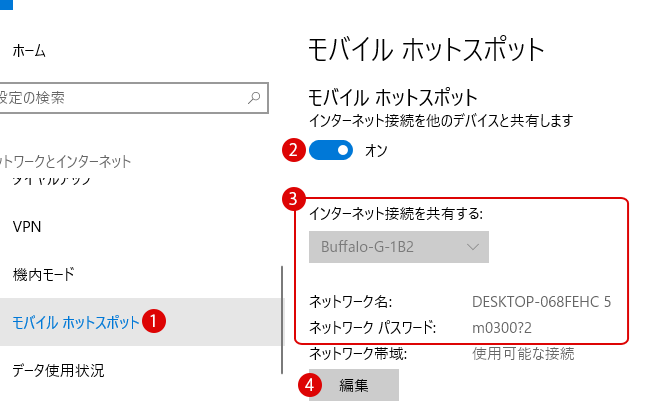Viewport: 665px width, 408px height.
Task: Click the chevron arrow on the connection dropdown
Action: click(x=473, y=247)
